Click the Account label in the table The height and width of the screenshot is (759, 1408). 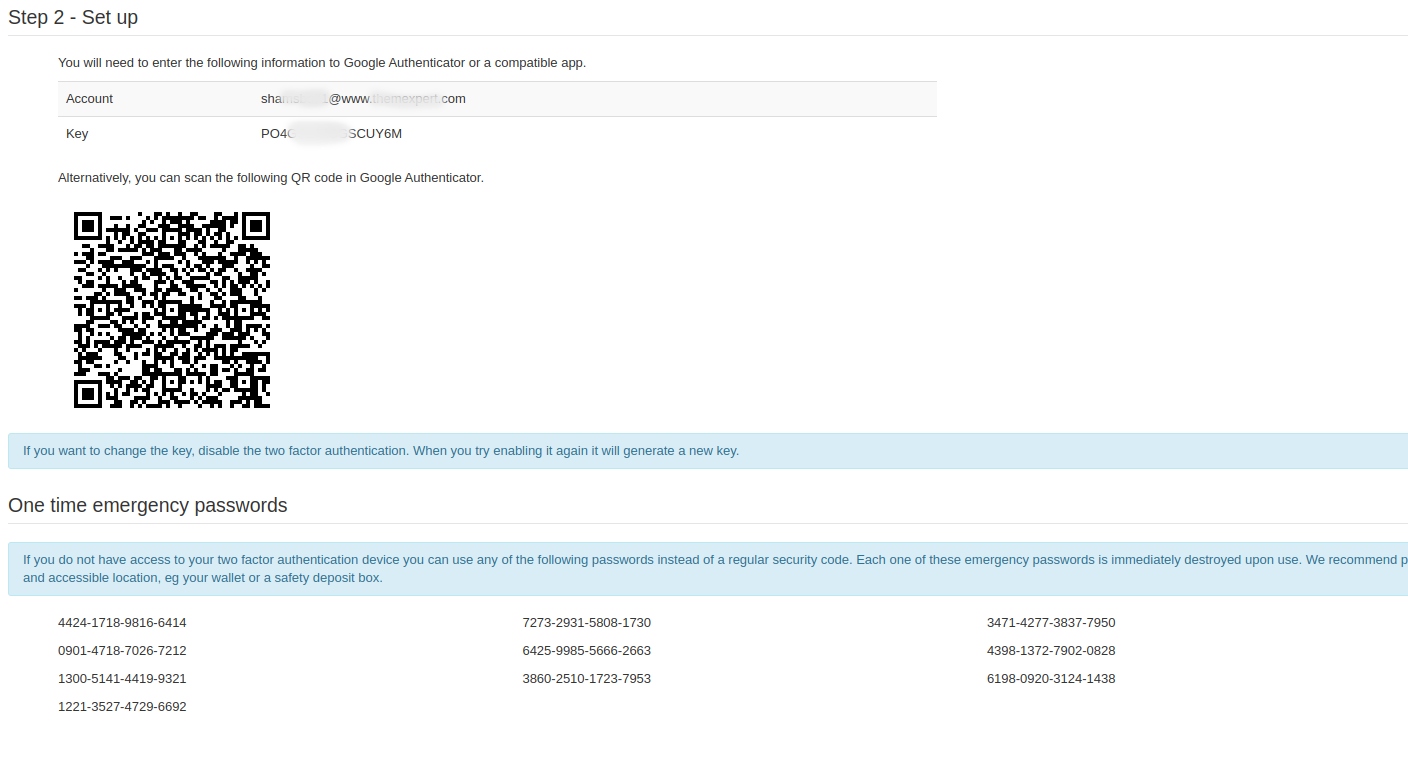point(89,98)
